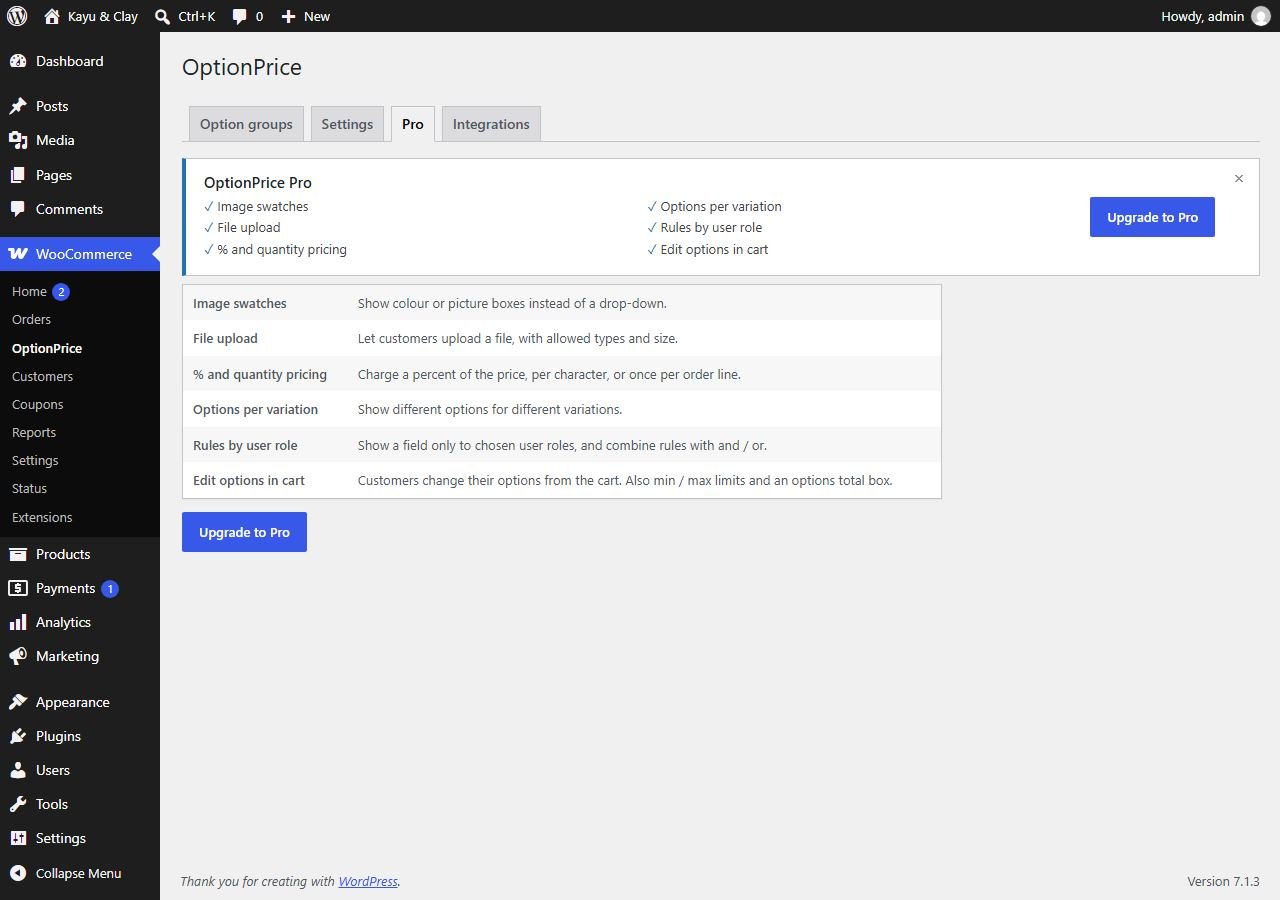Open WooCommerce Home submenu item
This screenshot has height=900, width=1280.
point(29,291)
